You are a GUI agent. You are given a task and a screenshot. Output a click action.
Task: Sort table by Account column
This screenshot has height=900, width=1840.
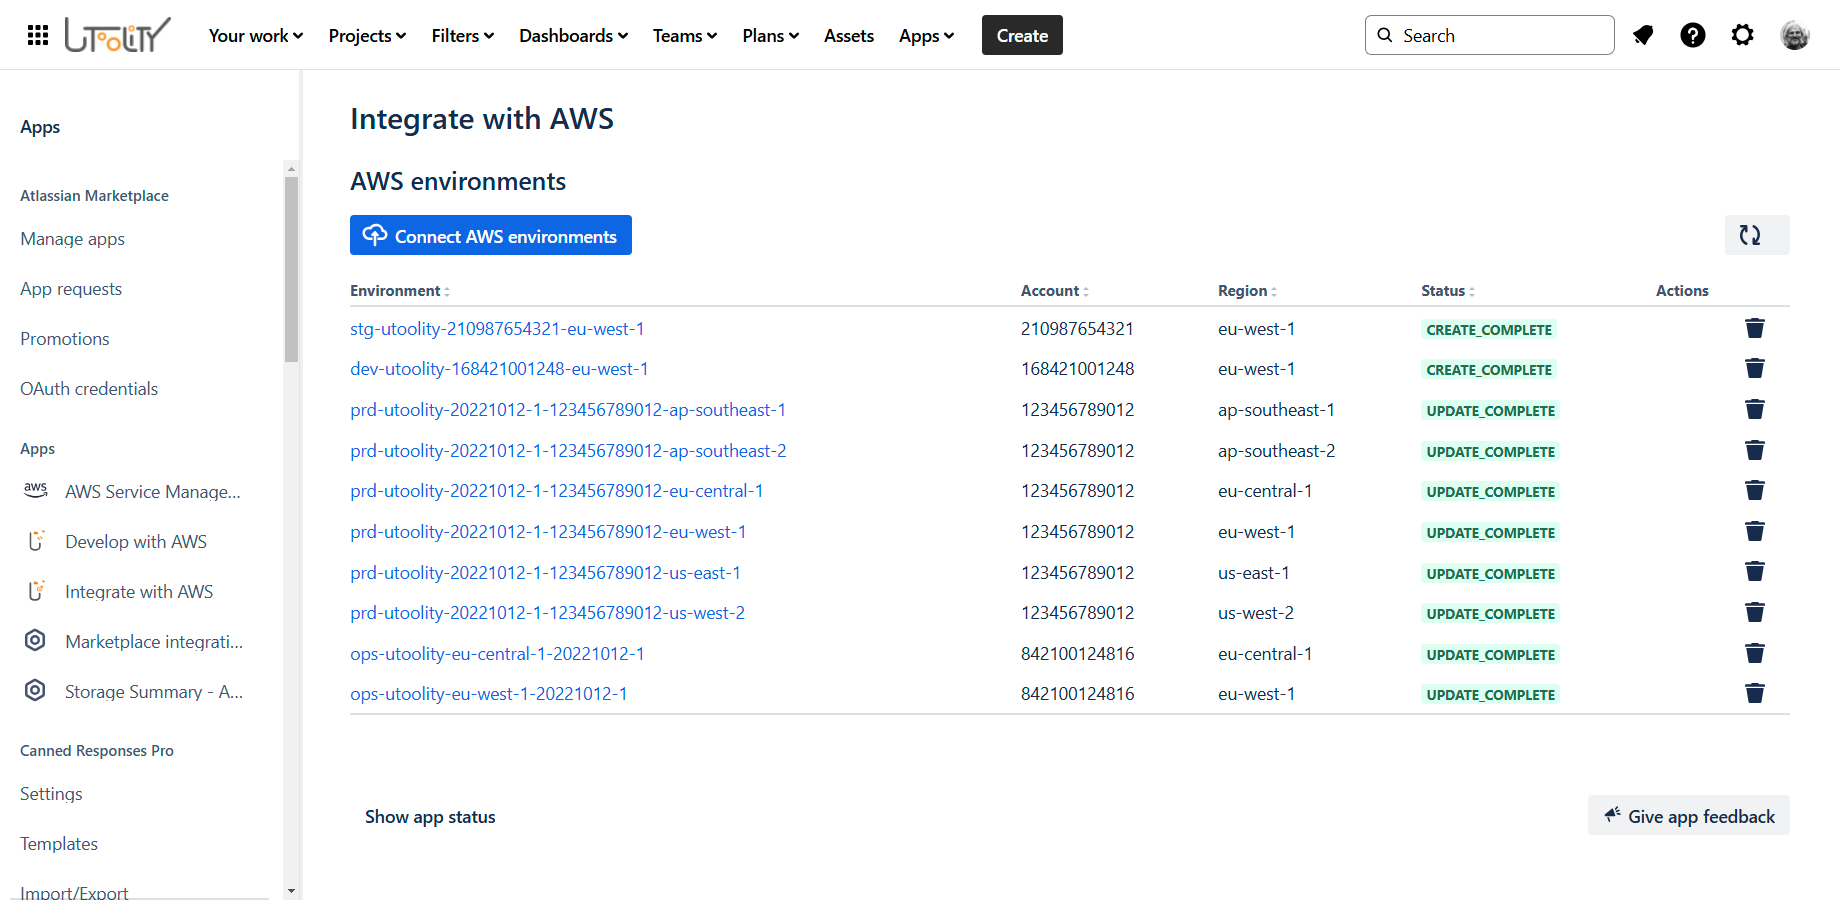coord(1055,291)
